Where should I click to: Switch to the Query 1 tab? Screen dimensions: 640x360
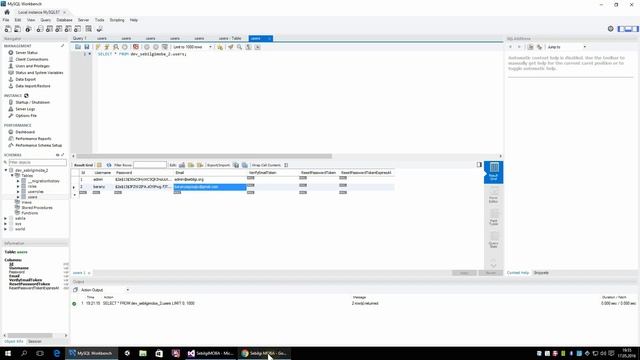(80, 38)
